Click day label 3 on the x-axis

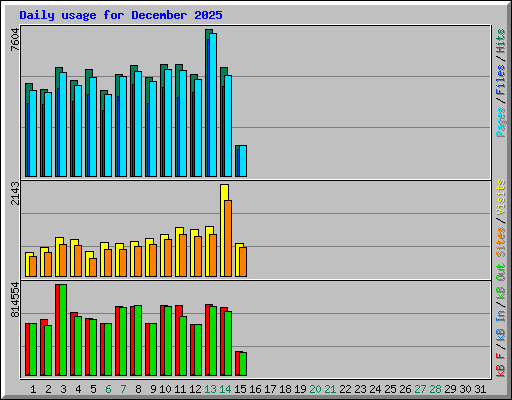tap(63, 389)
